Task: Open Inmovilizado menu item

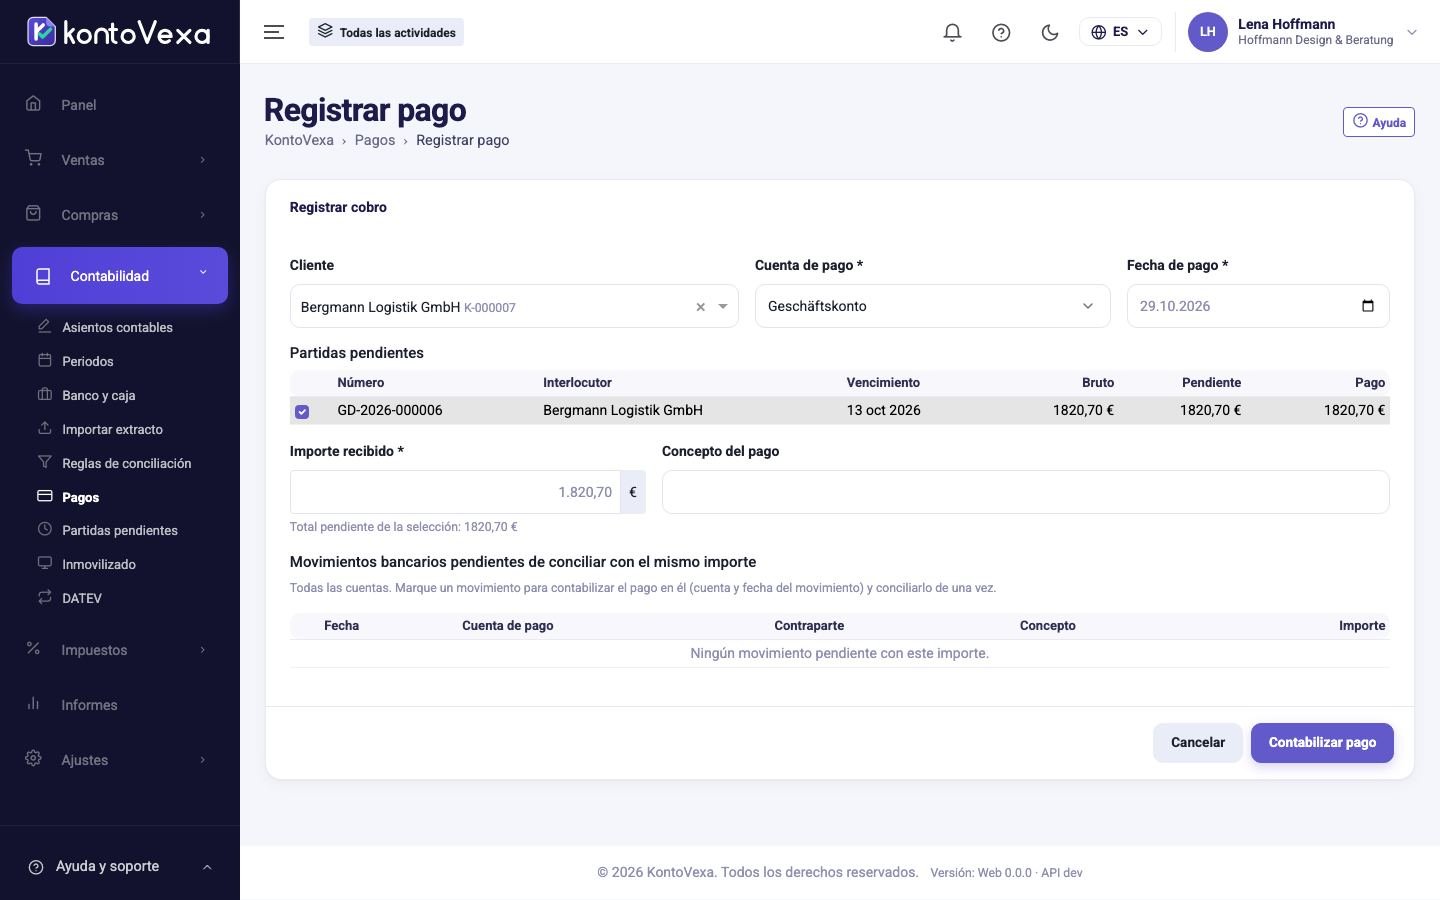Action: pyautogui.click(x=98, y=564)
